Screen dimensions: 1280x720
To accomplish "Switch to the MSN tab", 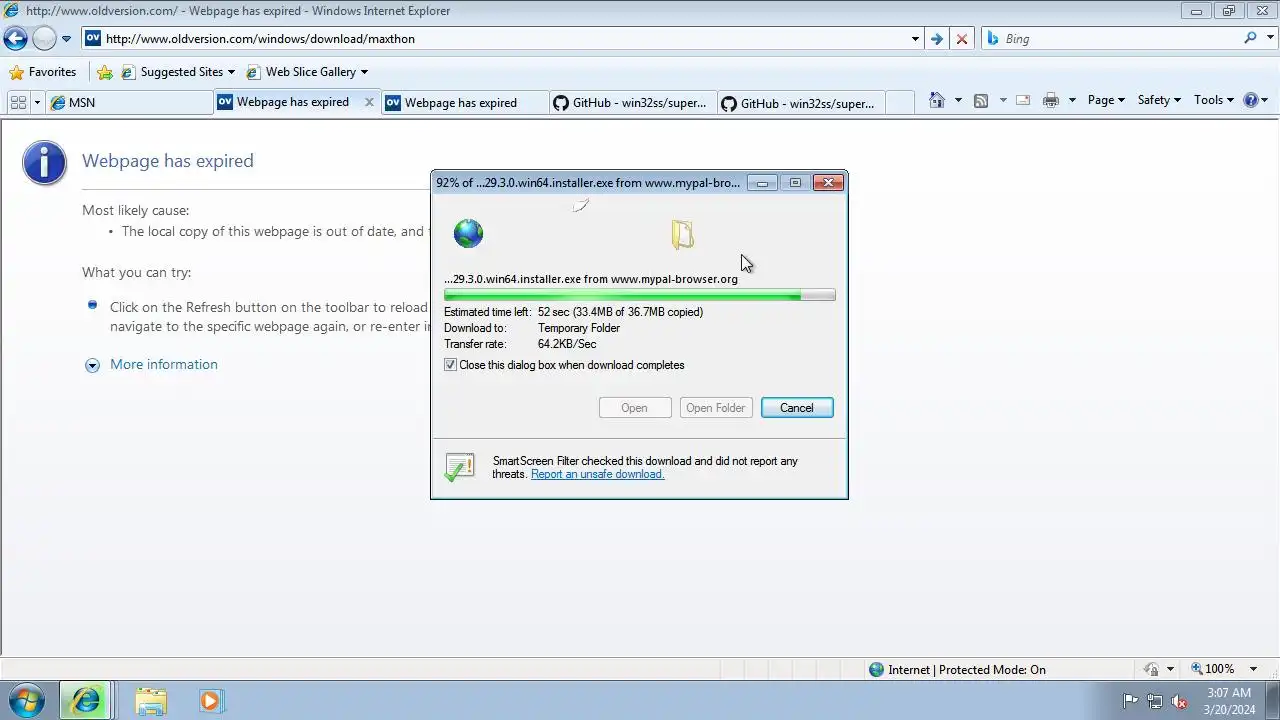I will [x=129, y=102].
